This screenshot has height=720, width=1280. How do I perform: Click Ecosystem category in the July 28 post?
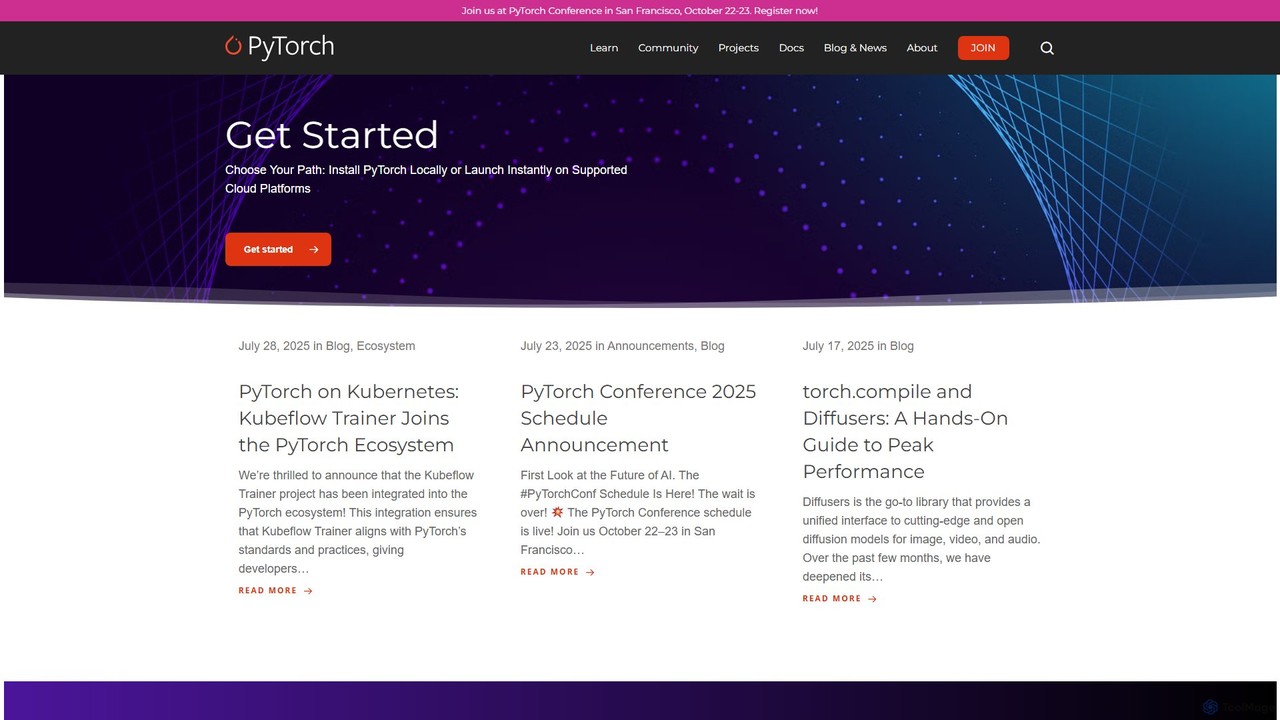point(385,346)
